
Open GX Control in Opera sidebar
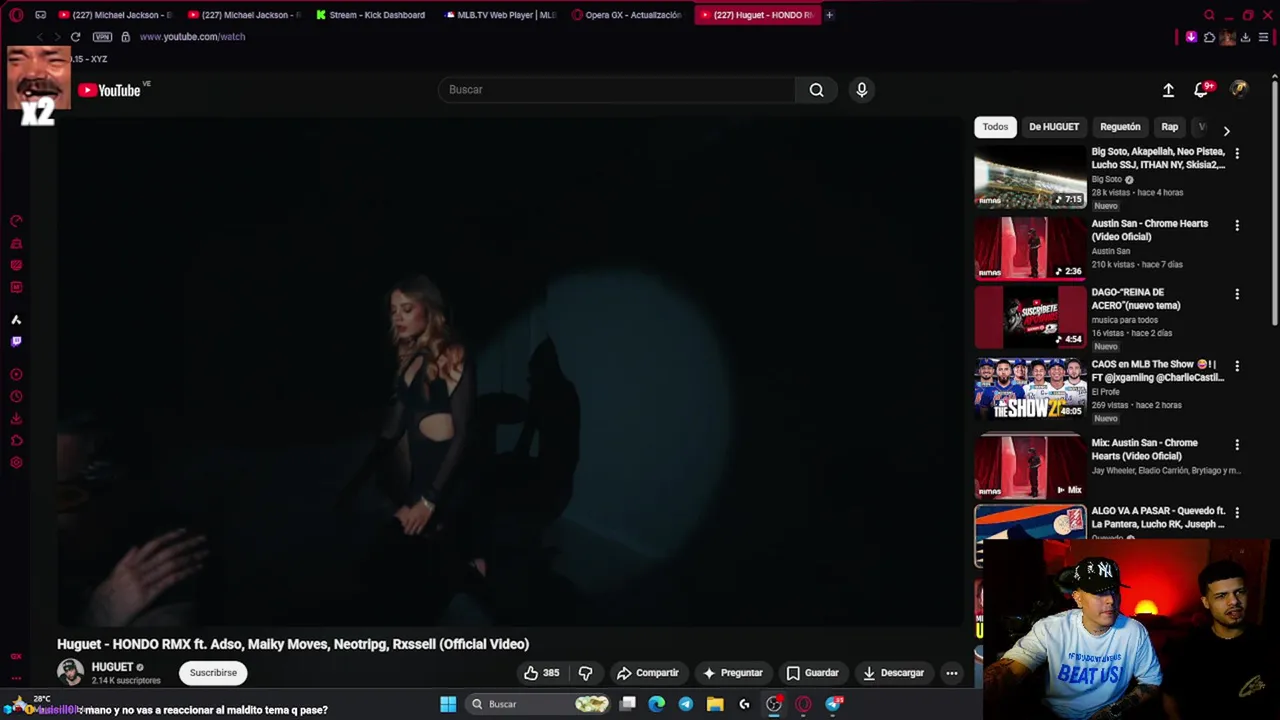[16, 221]
